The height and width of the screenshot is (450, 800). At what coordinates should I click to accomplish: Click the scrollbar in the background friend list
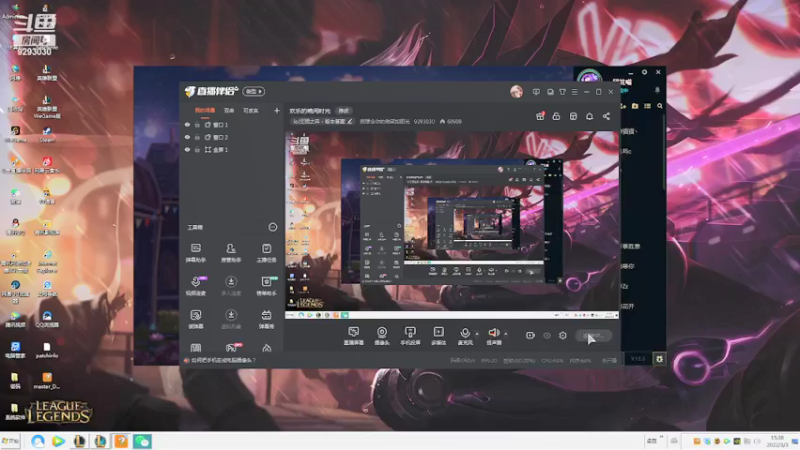[664, 151]
